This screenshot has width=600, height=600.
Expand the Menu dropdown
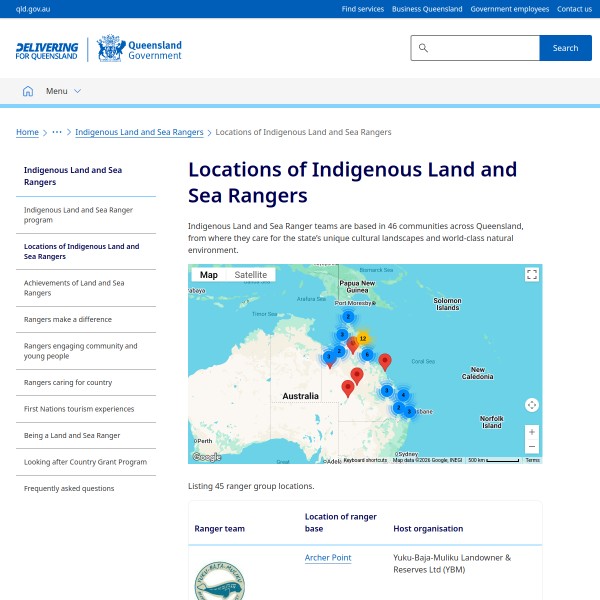63,91
